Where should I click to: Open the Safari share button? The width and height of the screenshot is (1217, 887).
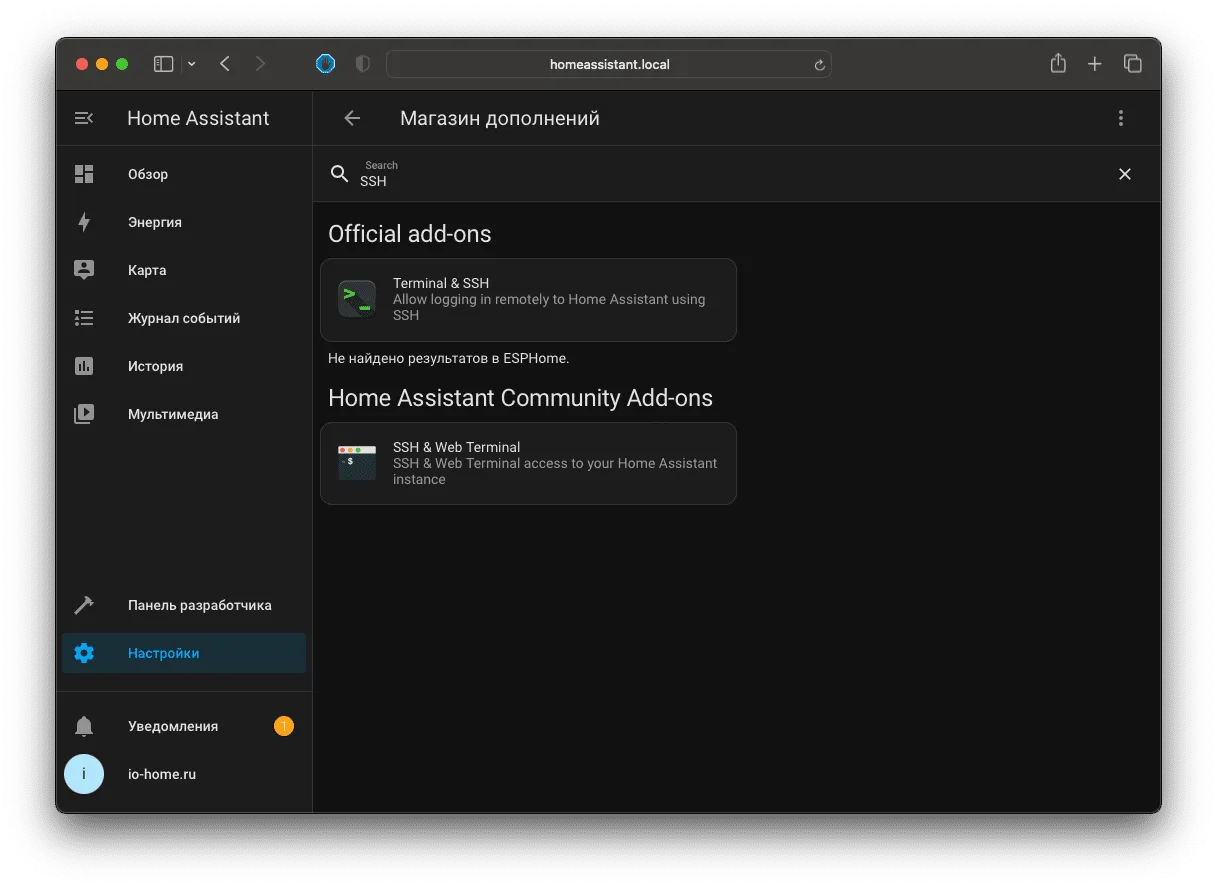click(x=1058, y=63)
